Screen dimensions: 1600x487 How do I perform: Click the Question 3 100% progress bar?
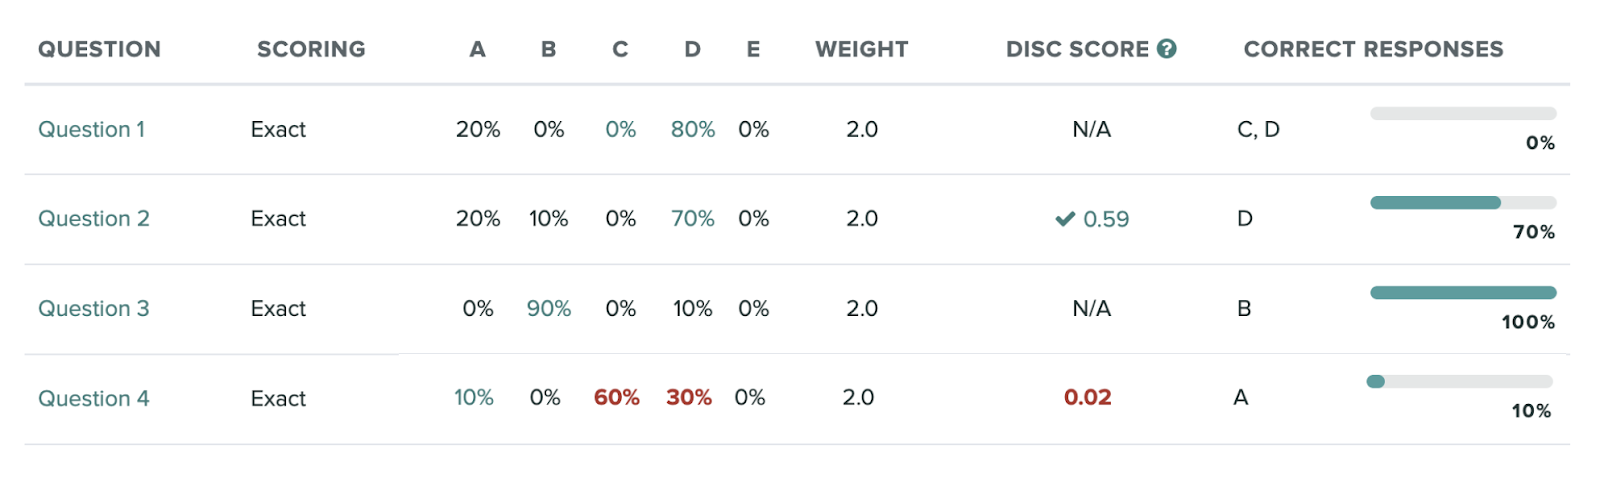pos(1463,293)
